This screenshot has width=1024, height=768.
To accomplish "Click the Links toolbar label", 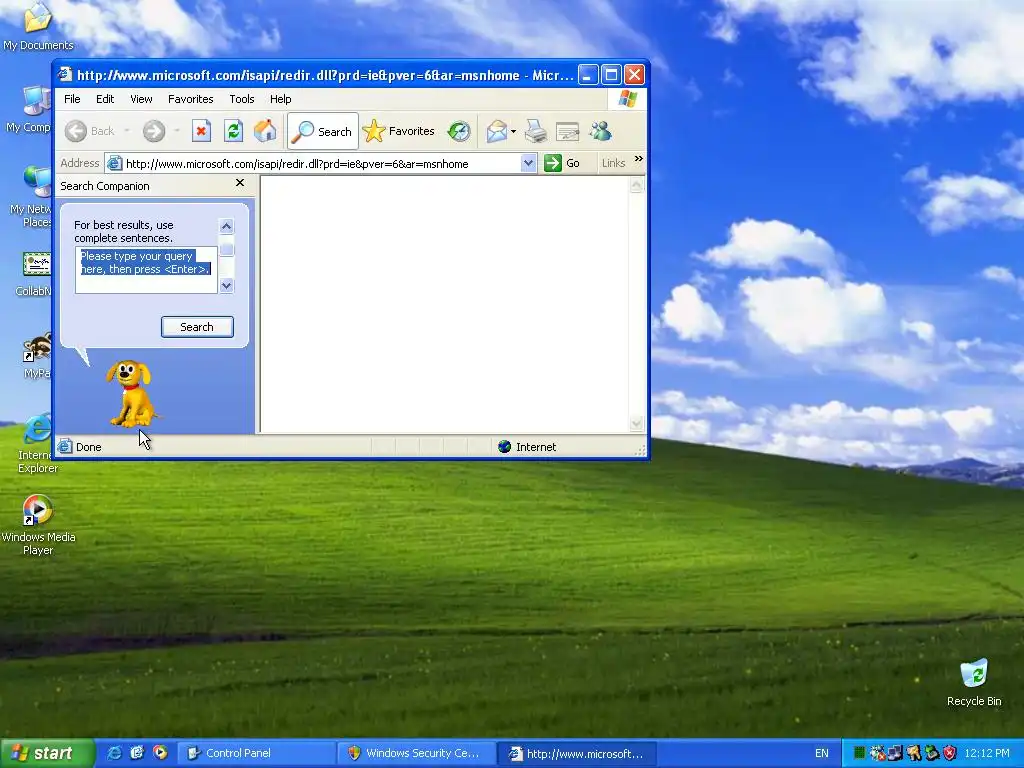I will [613, 163].
